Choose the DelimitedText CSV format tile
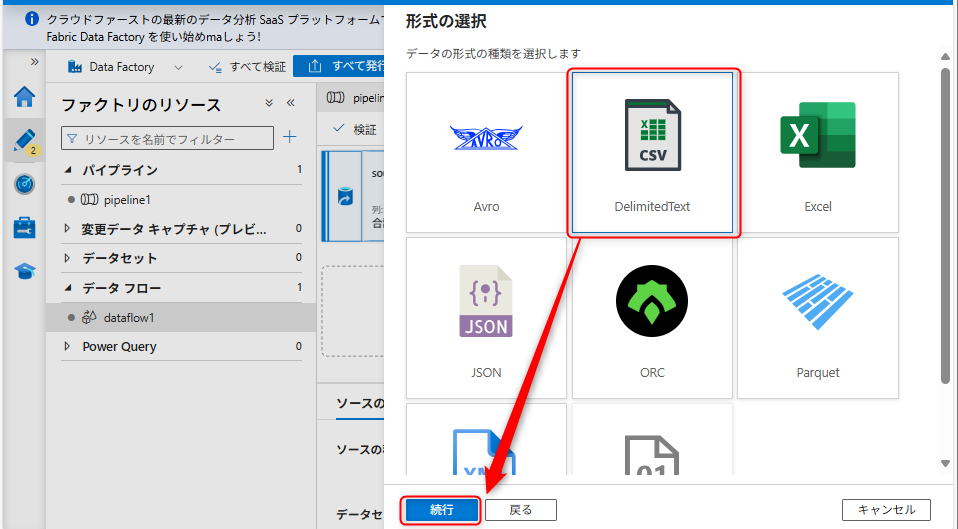This screenshot has height=529, width=958. pyautogui.click(x=653, y=152)
